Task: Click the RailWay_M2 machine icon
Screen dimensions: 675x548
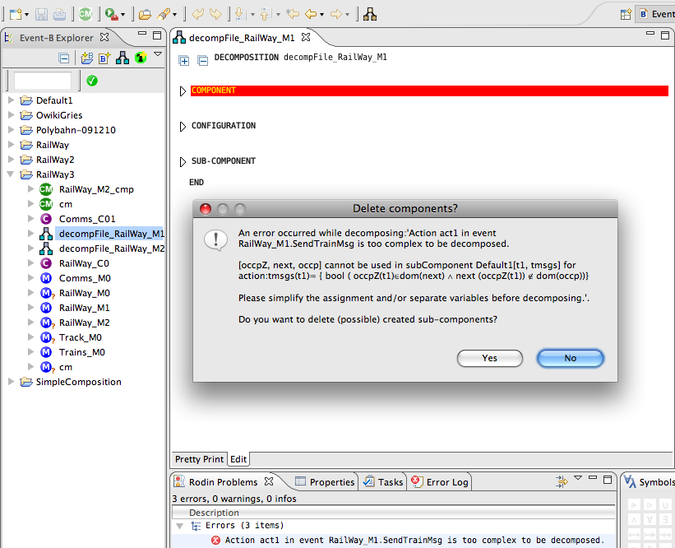Action: [46, 323]
